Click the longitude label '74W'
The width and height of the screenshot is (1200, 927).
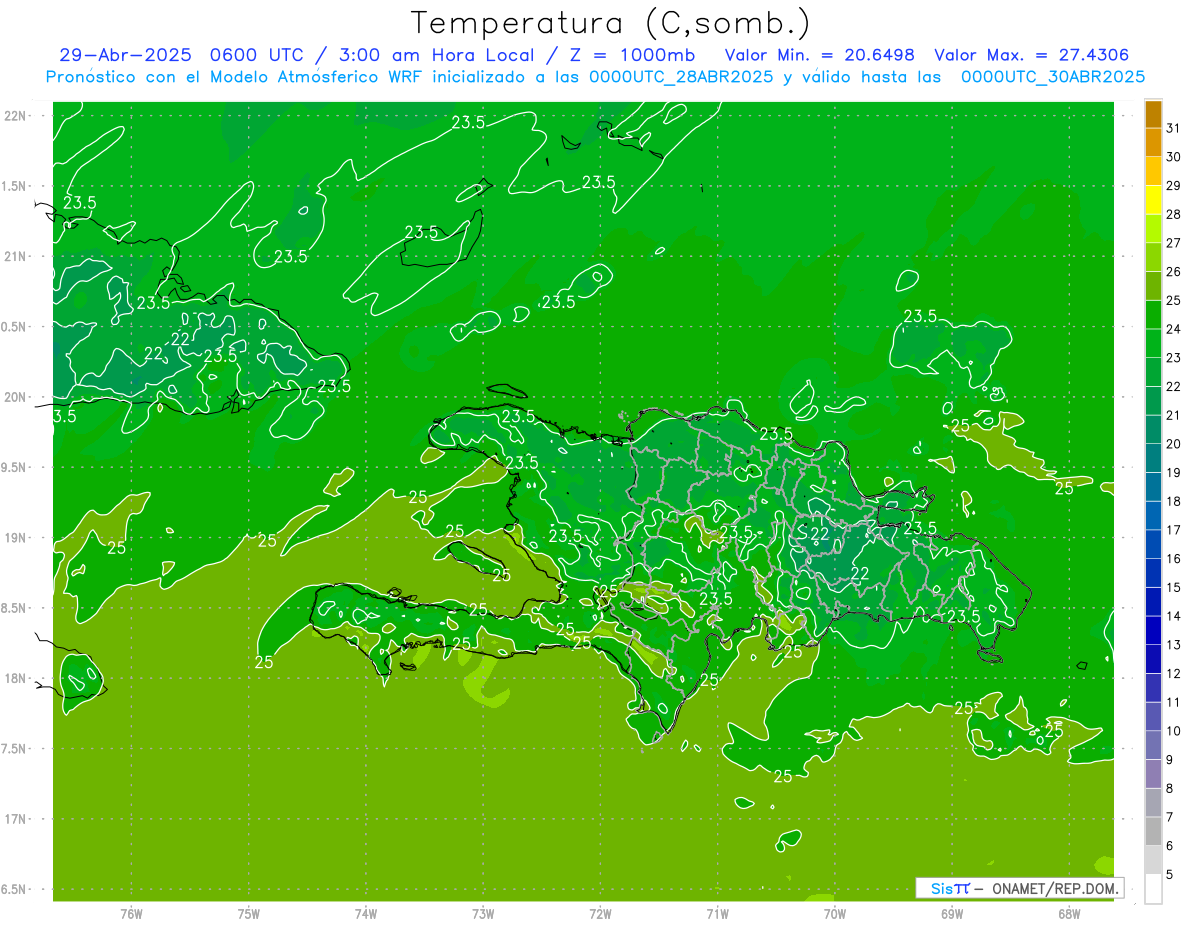coord(366,914)
